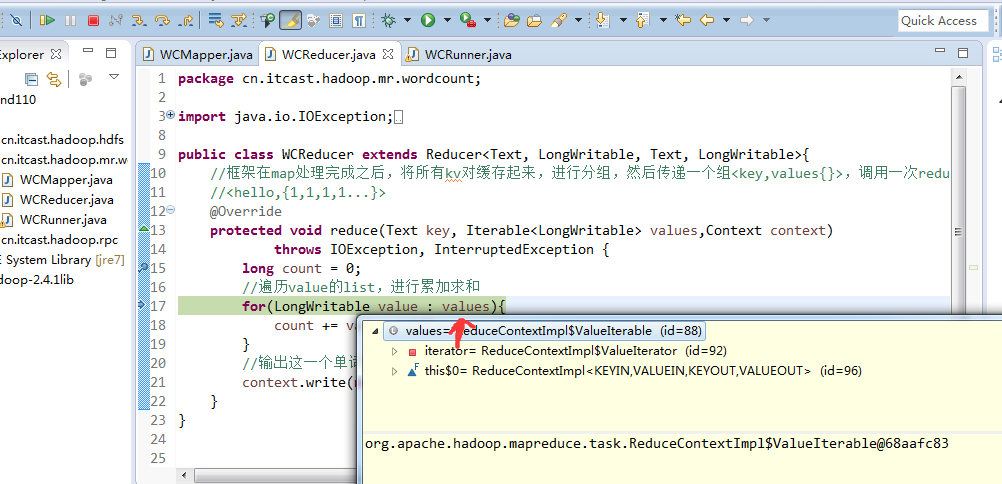Click in the Quick Access field
The width and height of the screenshot is (1002, 484).
[x=942, y=21]
